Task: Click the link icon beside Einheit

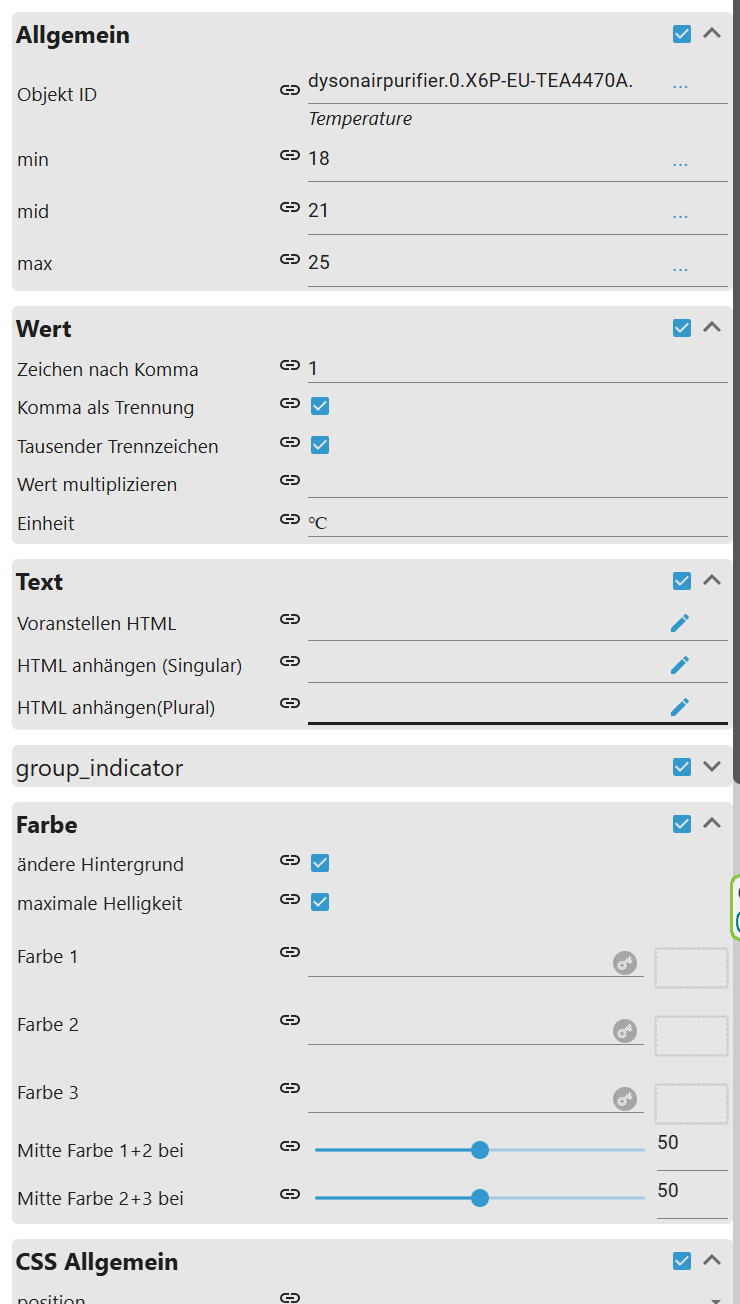Action: [x=290, y=519]
